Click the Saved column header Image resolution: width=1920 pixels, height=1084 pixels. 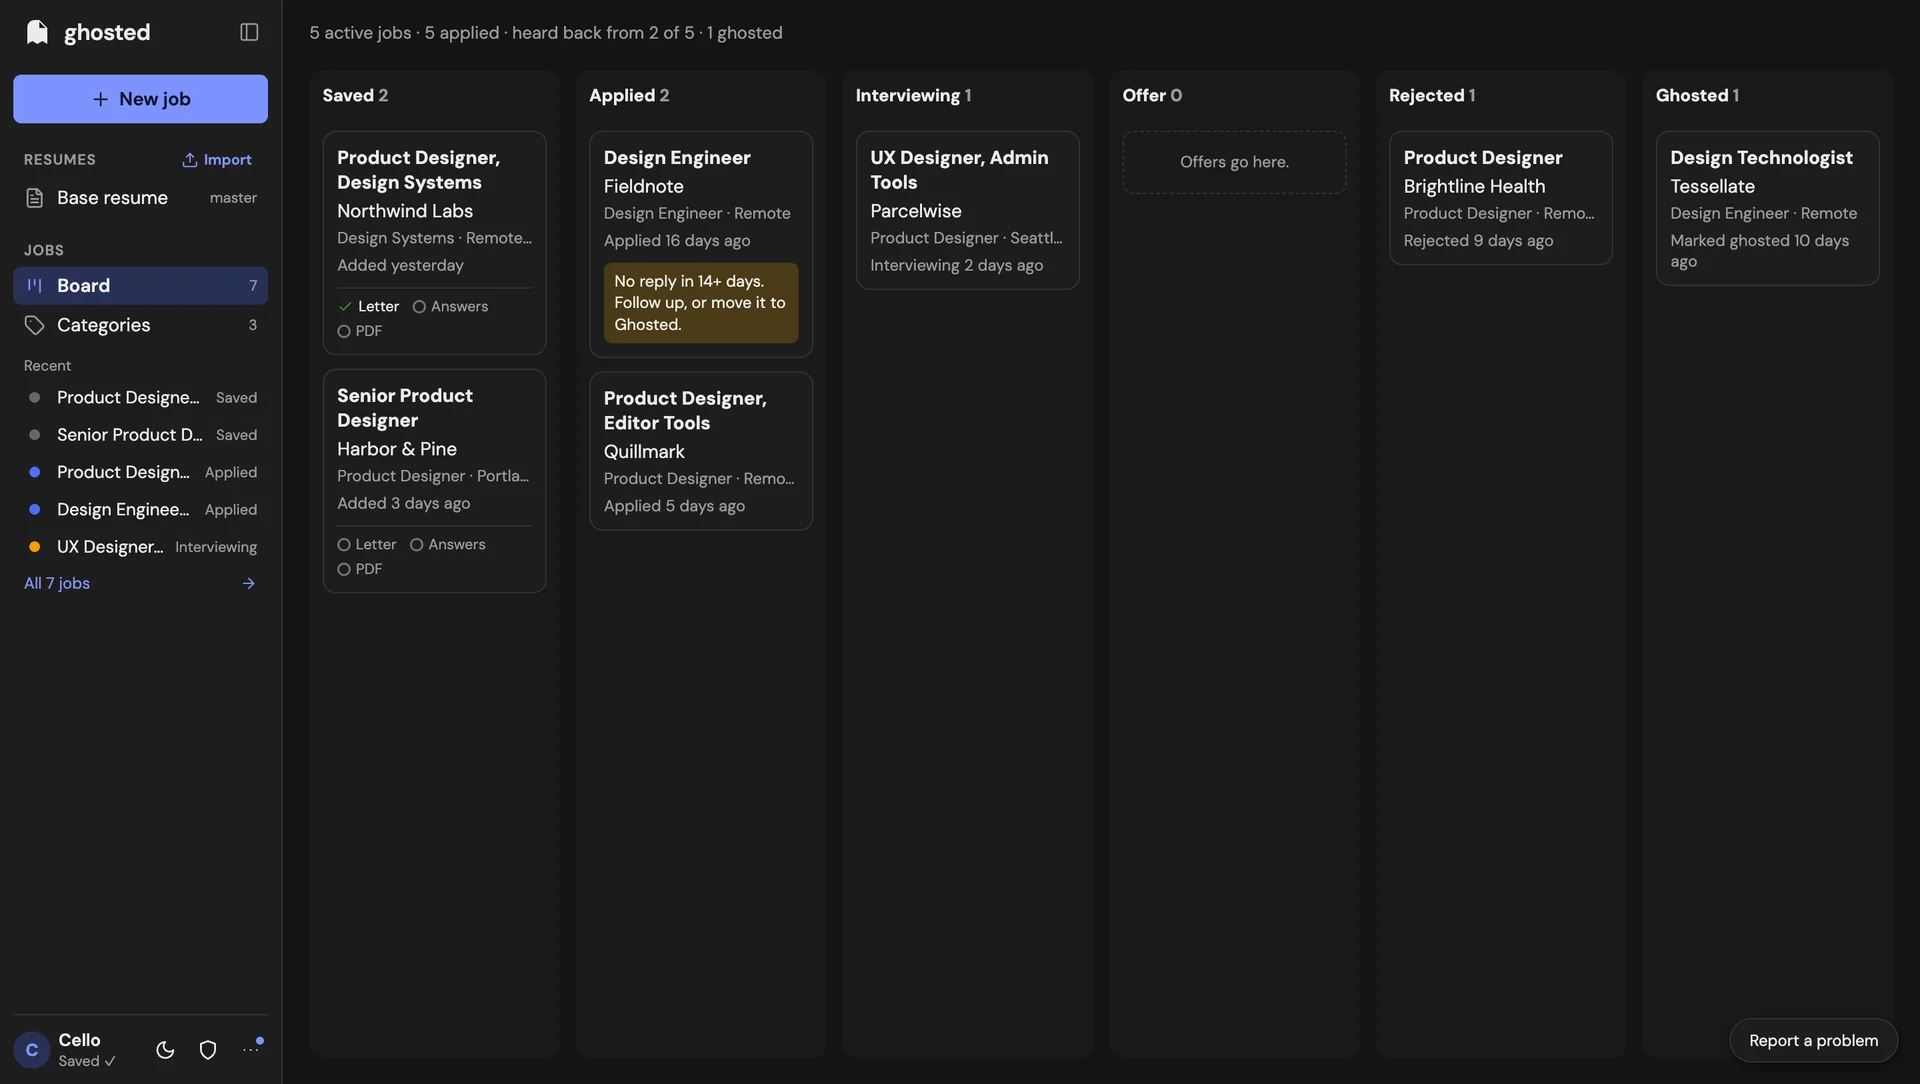(355, 95)
